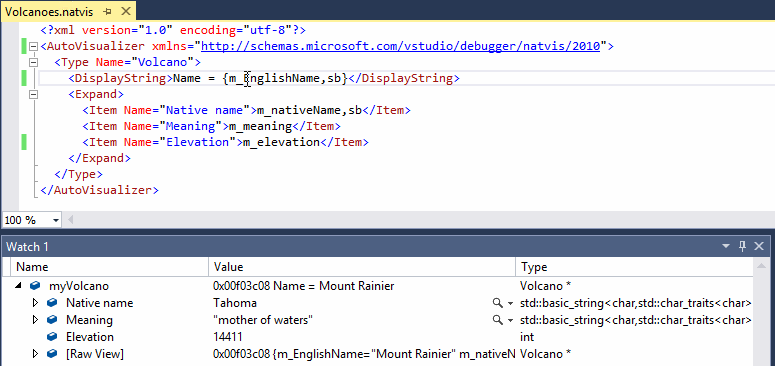The width and height of the screenshot is (775, 366).
Task: Click the int type cell
Action: 527,337
